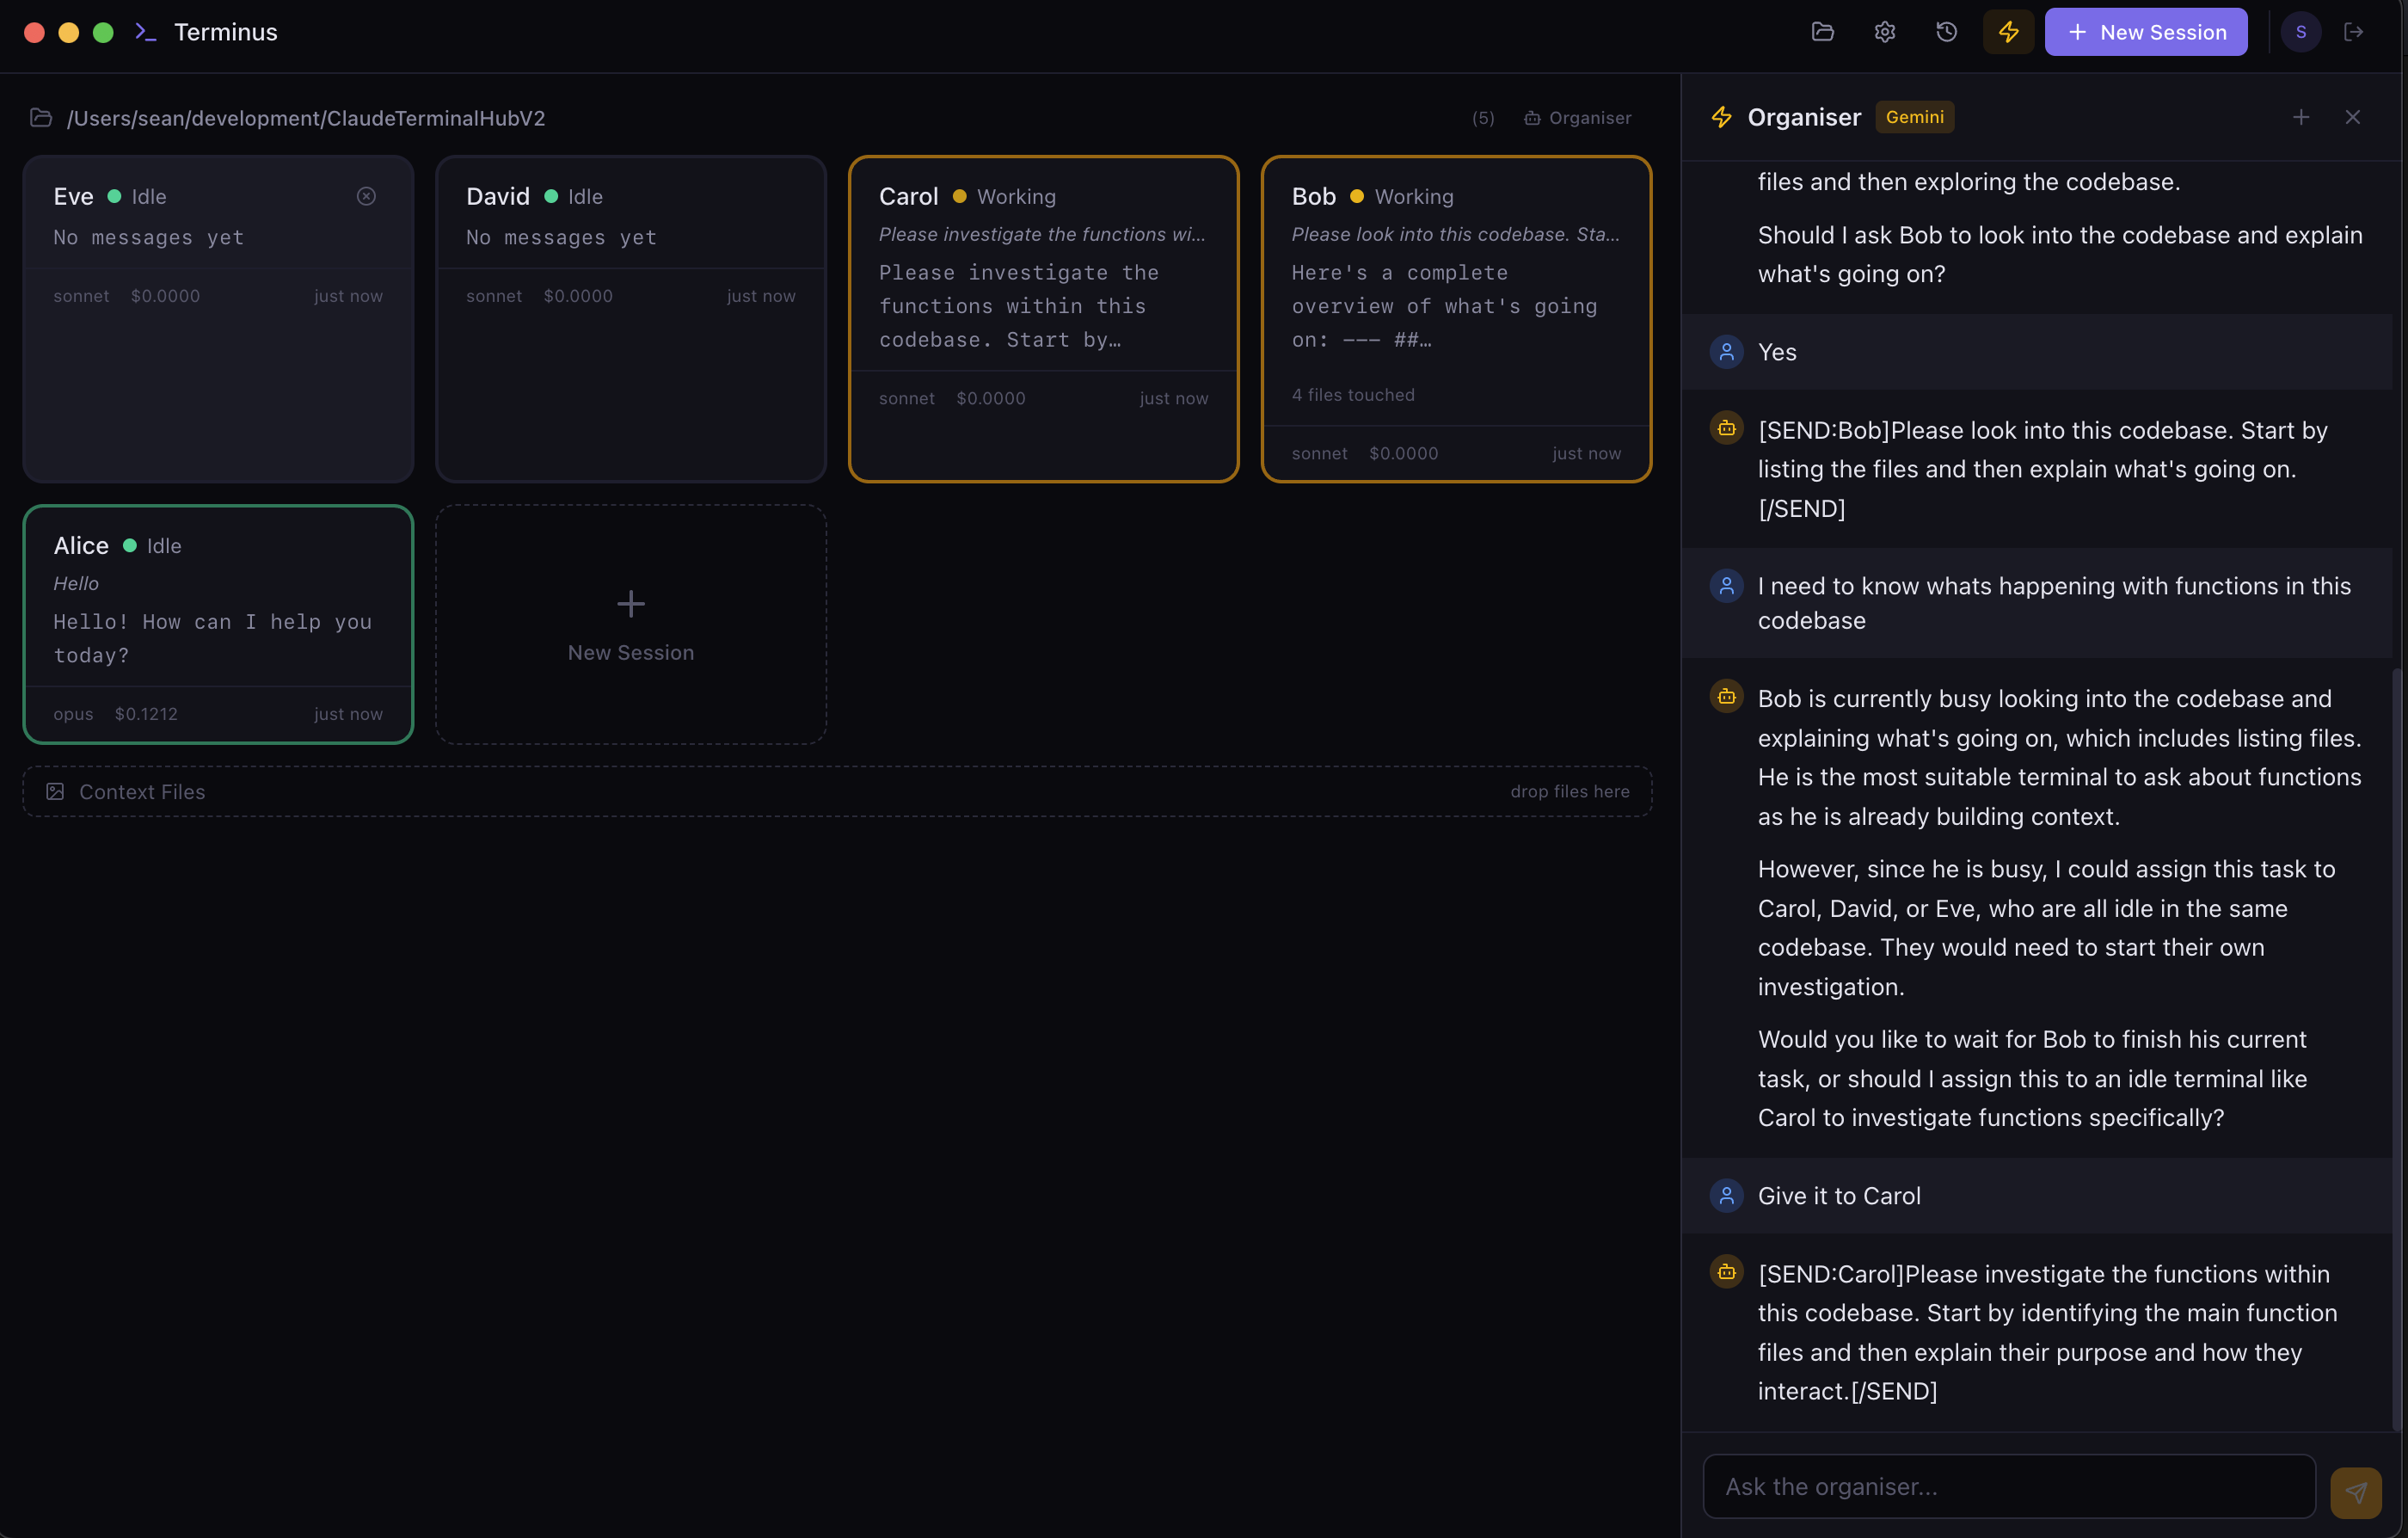The width and height of the screenshot is (2408, 1538).
Task: Select Carol's working session card
Action: [1043, 318]
